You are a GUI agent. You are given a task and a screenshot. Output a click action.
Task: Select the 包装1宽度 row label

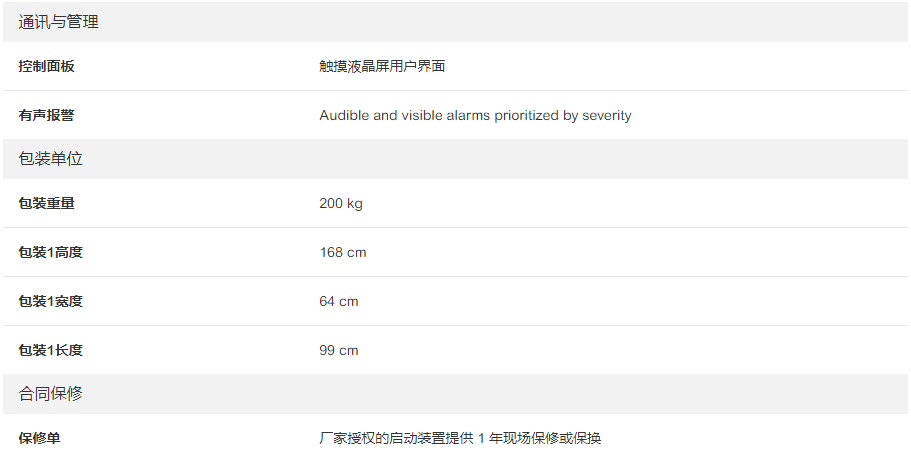(50, 302)
